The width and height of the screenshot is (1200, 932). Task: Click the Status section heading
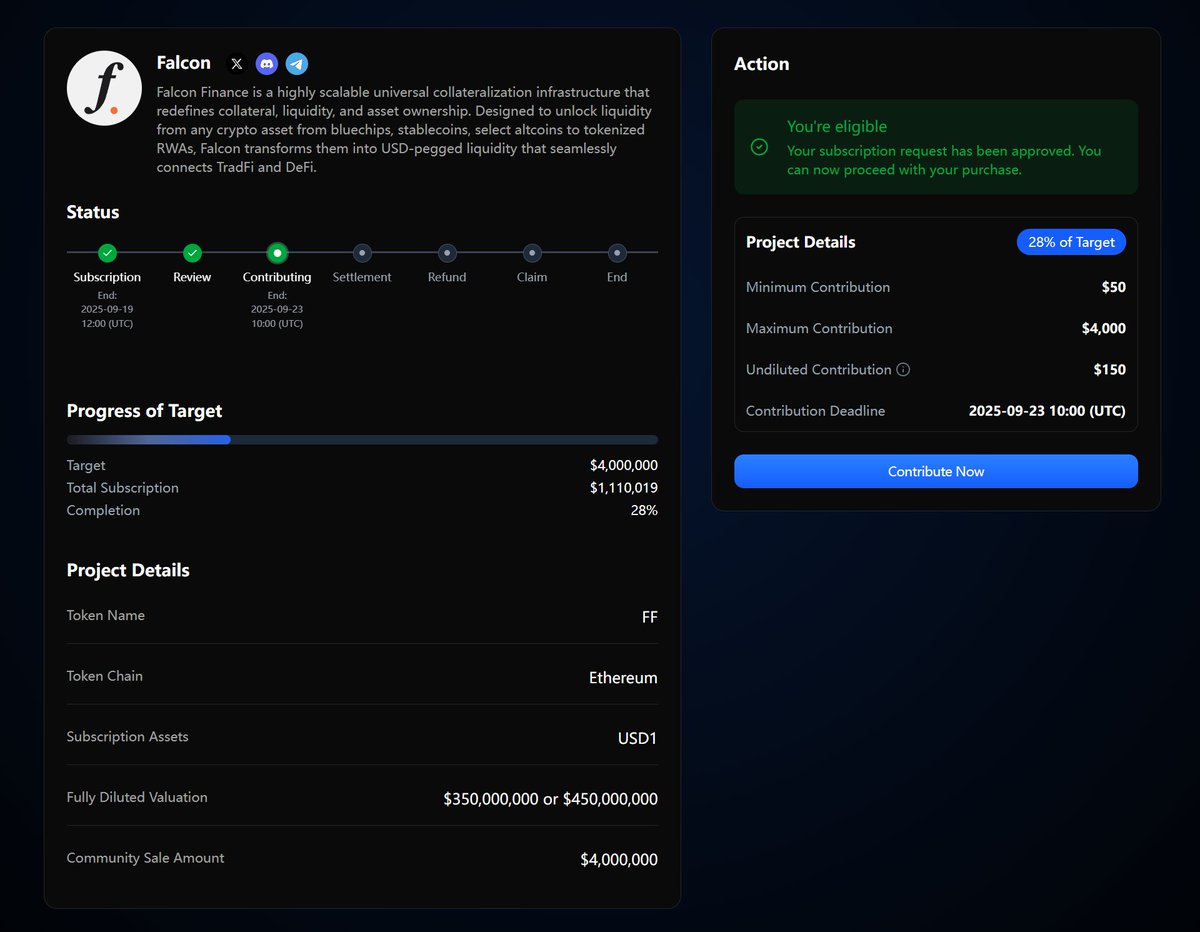[x=93, y=212]
